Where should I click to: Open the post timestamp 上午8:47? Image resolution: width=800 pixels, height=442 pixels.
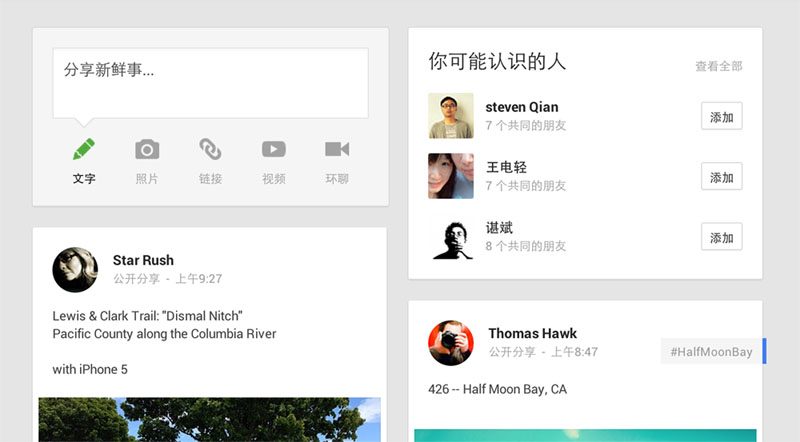pos(574,352)
